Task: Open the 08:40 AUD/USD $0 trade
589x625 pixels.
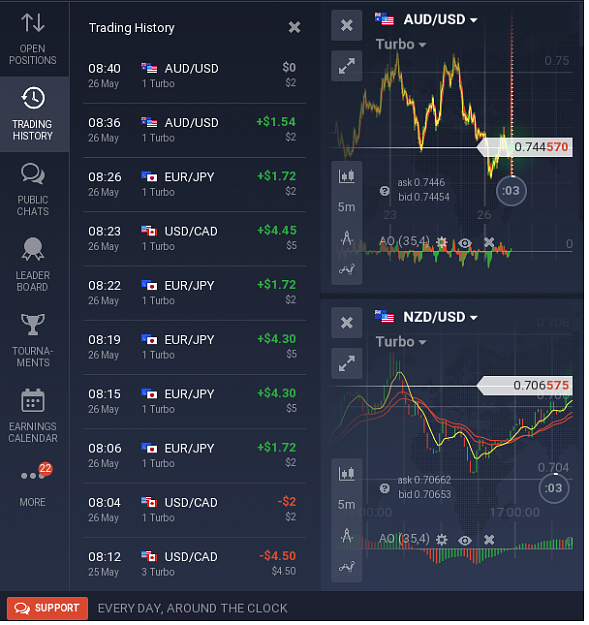Action: [195, 76]
